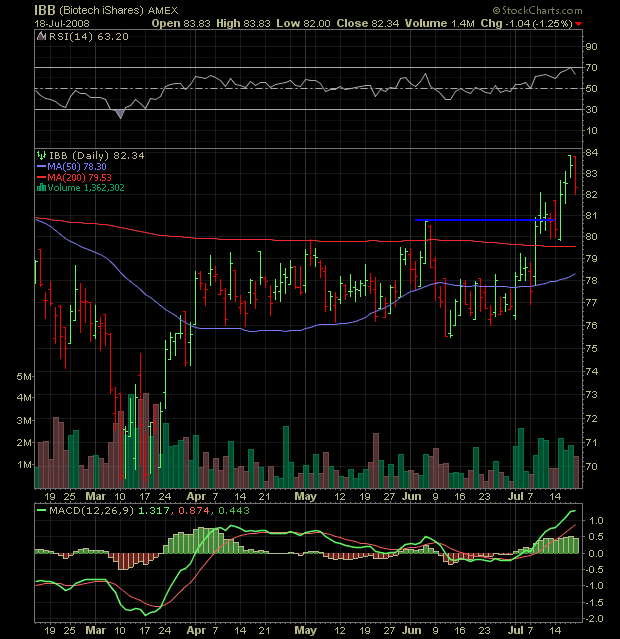Click the Chg -1.04 (-1.25%) value
Viewport: 620px width, 639px height.
point(527,24)
